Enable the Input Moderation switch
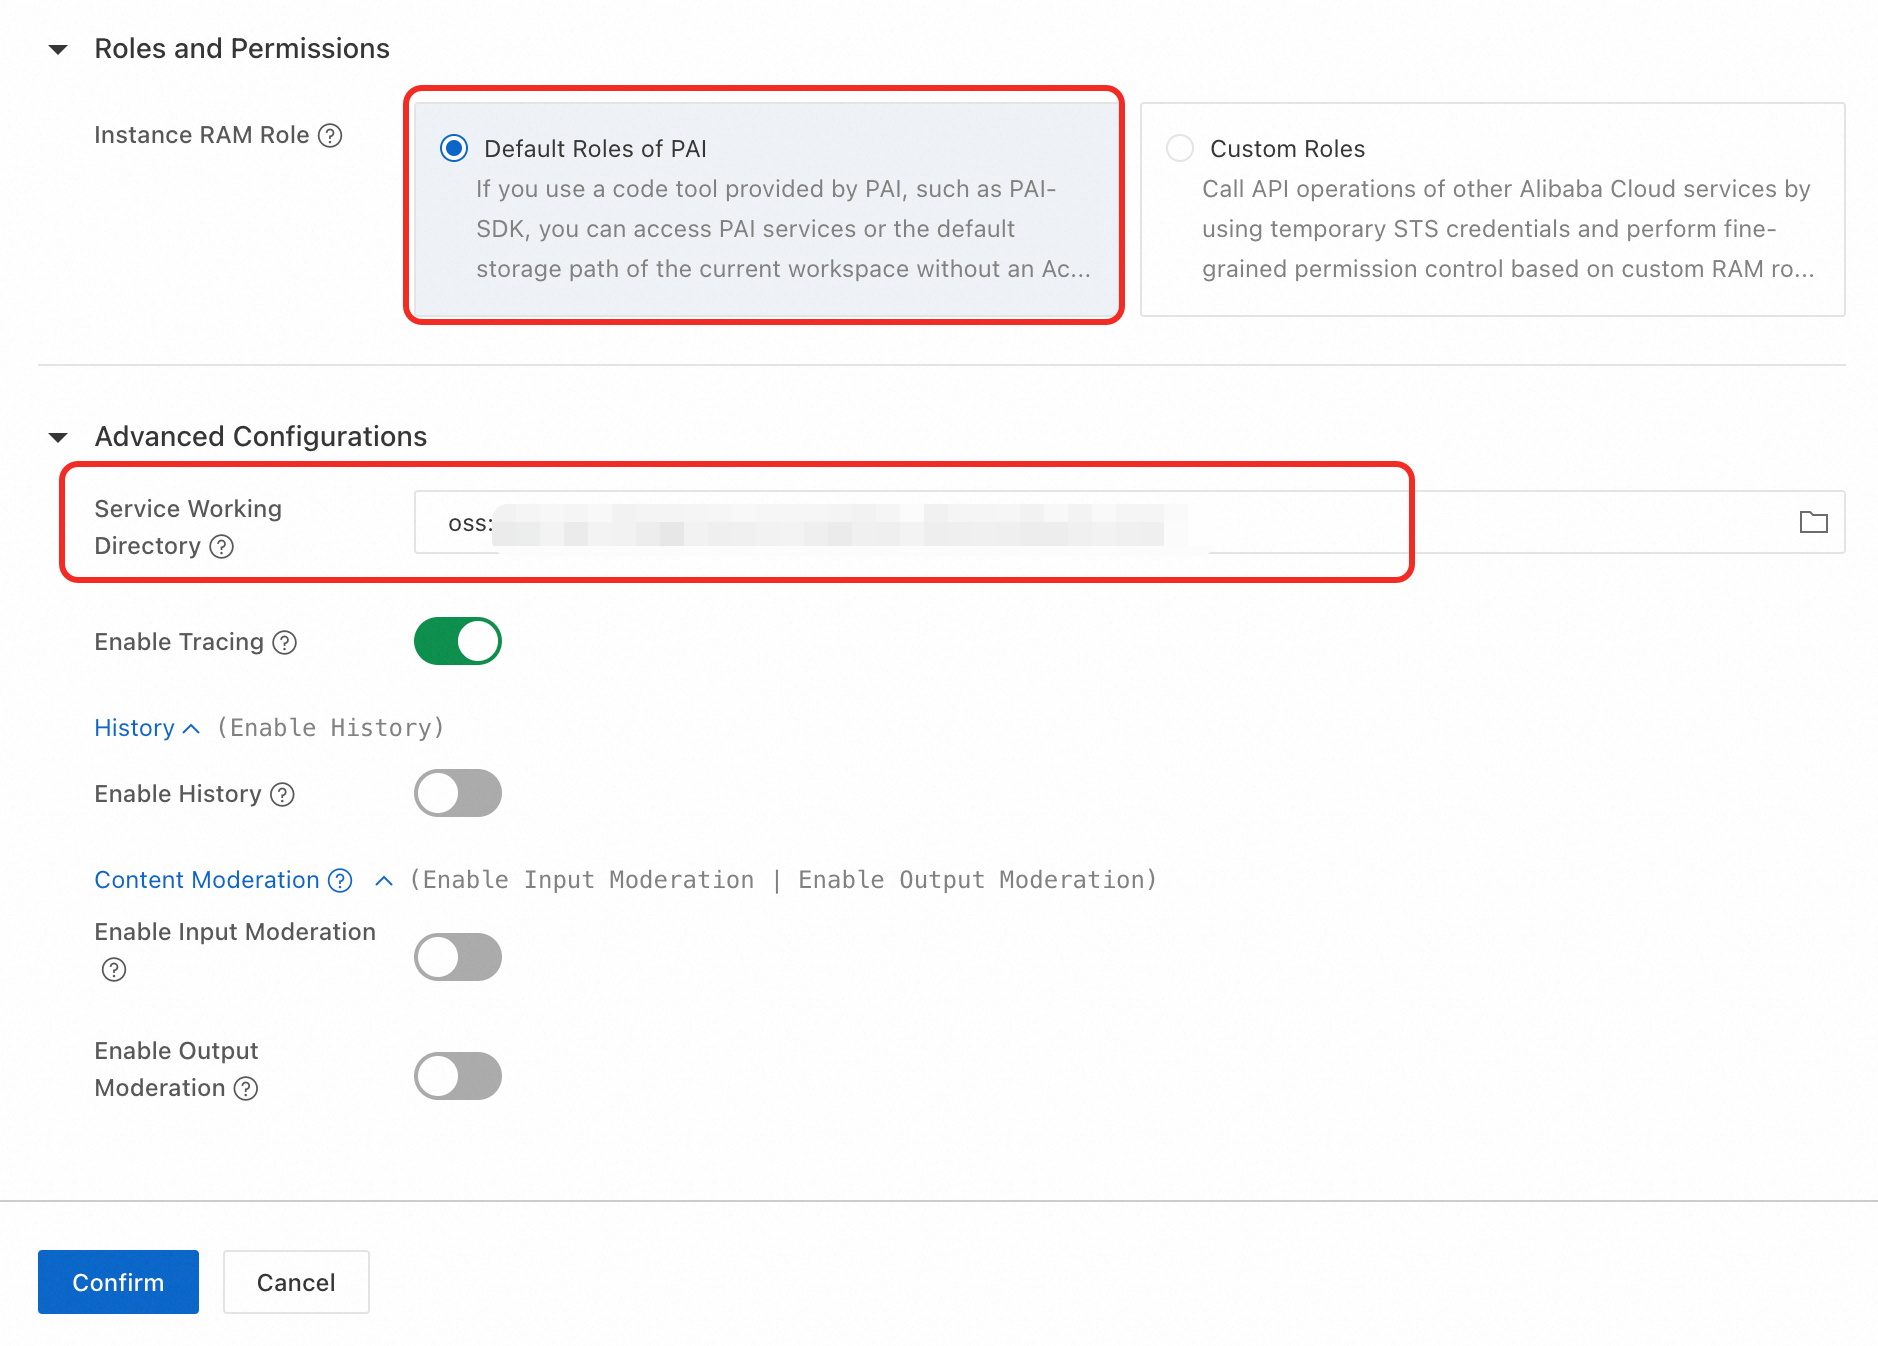 (458, 957)
